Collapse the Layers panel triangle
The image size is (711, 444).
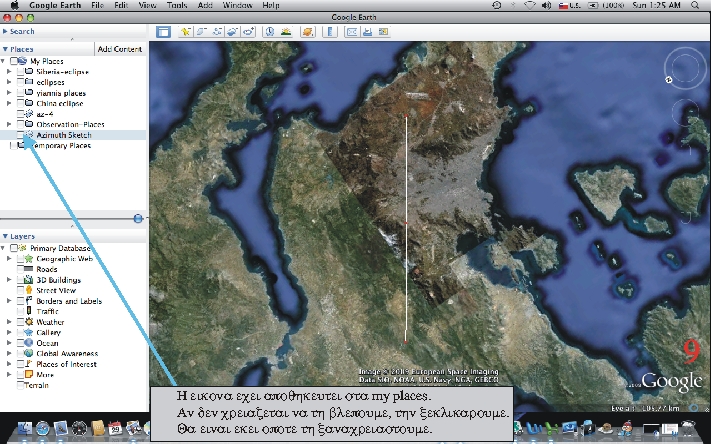(x=5, y=236)
